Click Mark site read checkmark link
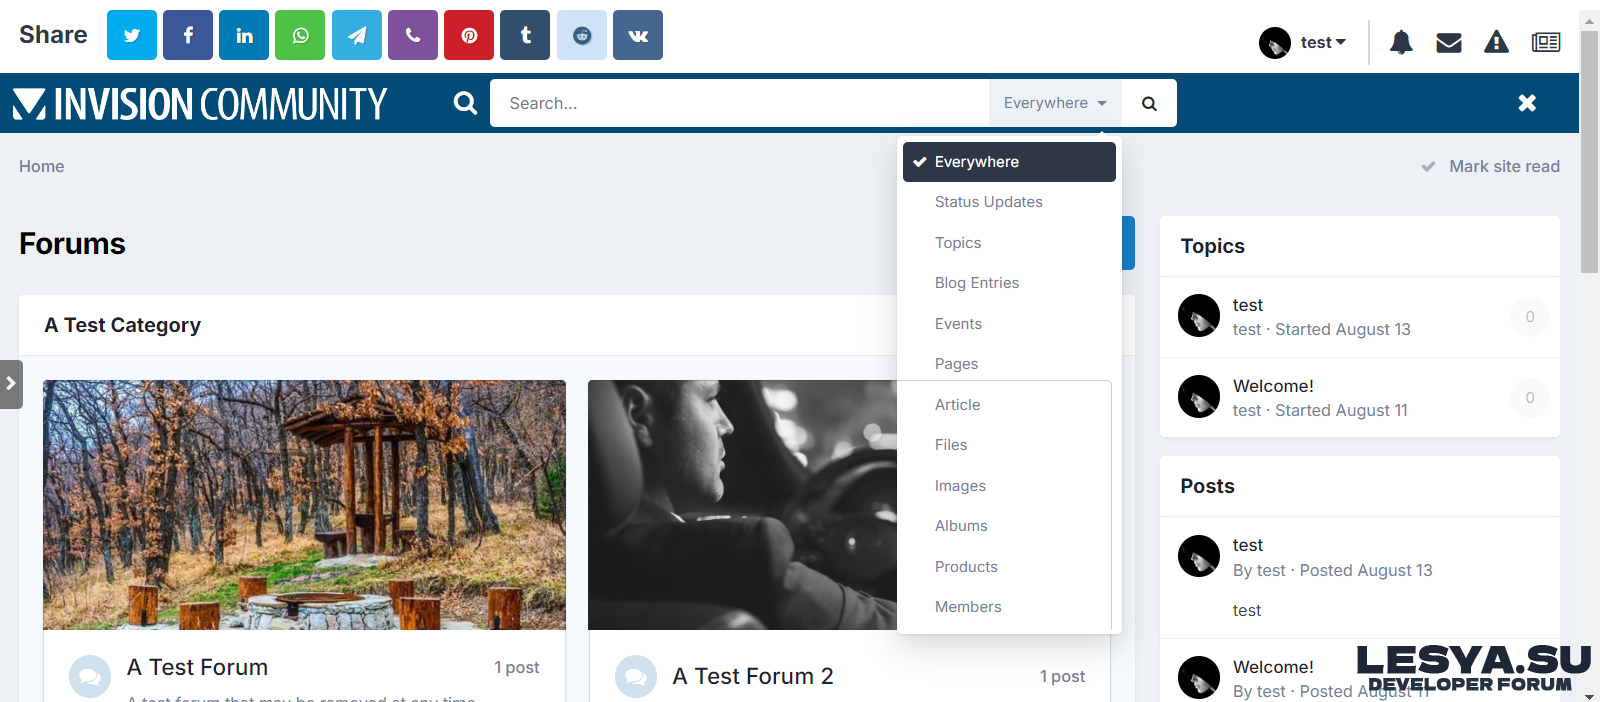This screenshot has width=1600, height=702. (1491, 166)
